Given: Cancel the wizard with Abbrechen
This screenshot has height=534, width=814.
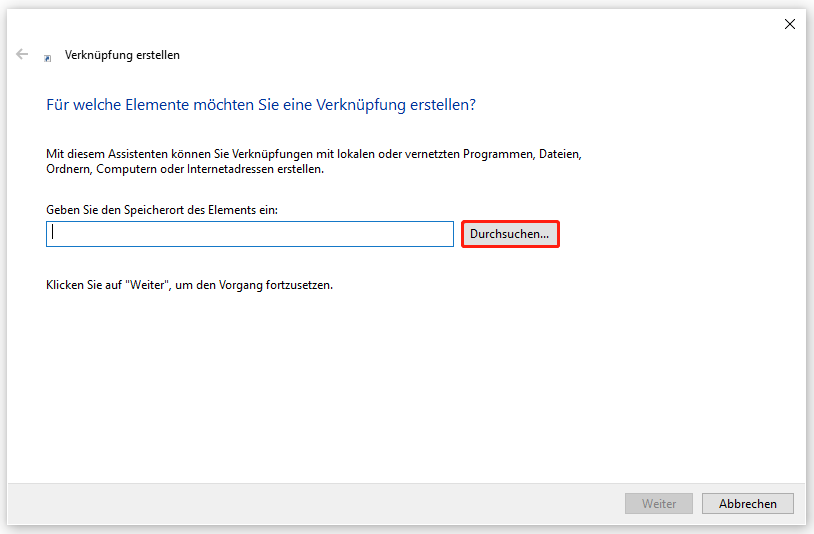Looking at the screenshot, I should click(x=748, y=503).
